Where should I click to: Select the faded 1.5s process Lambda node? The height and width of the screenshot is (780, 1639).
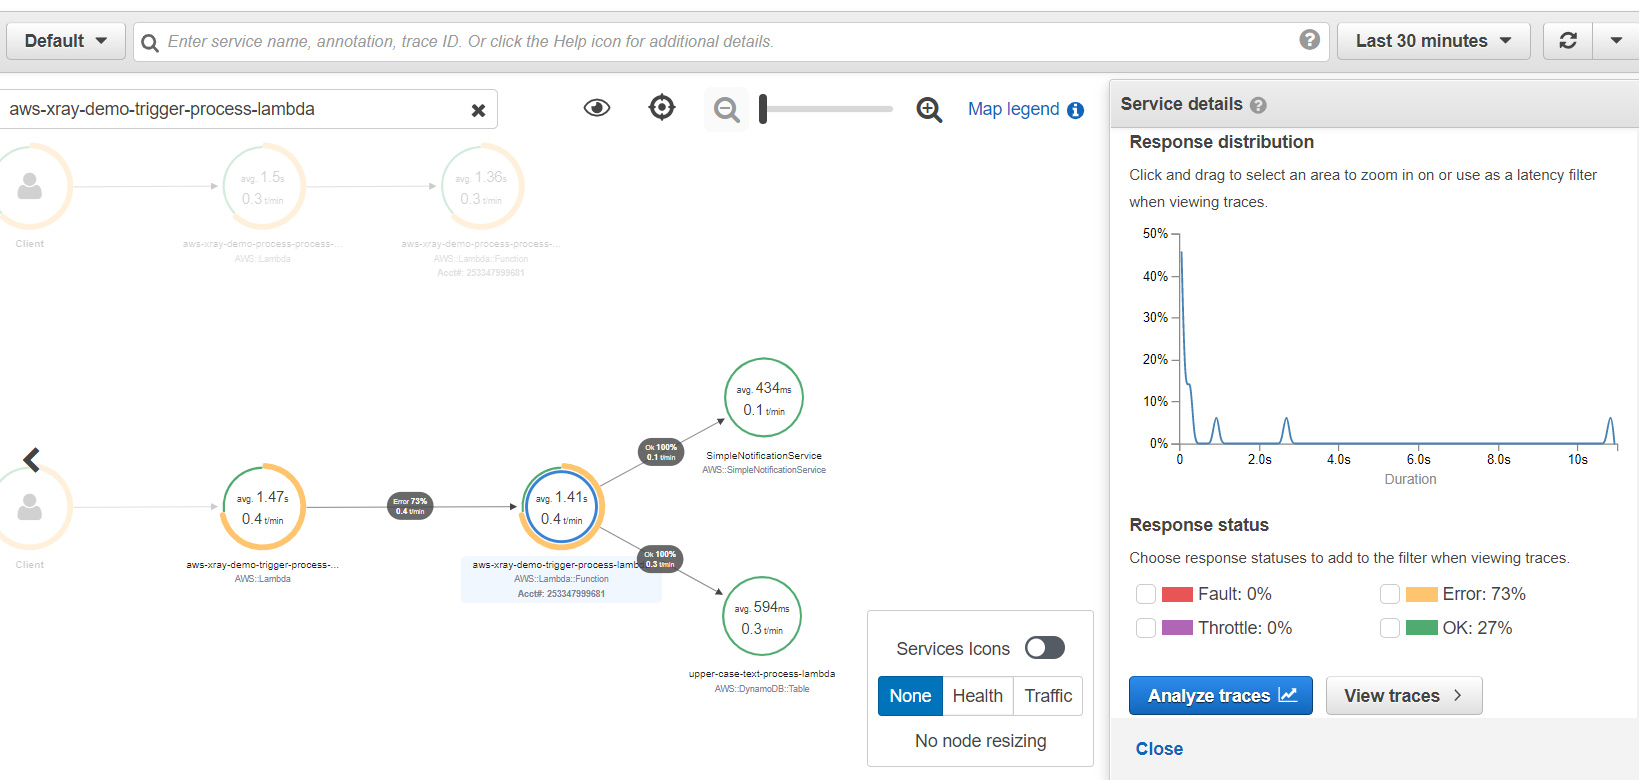263,187
